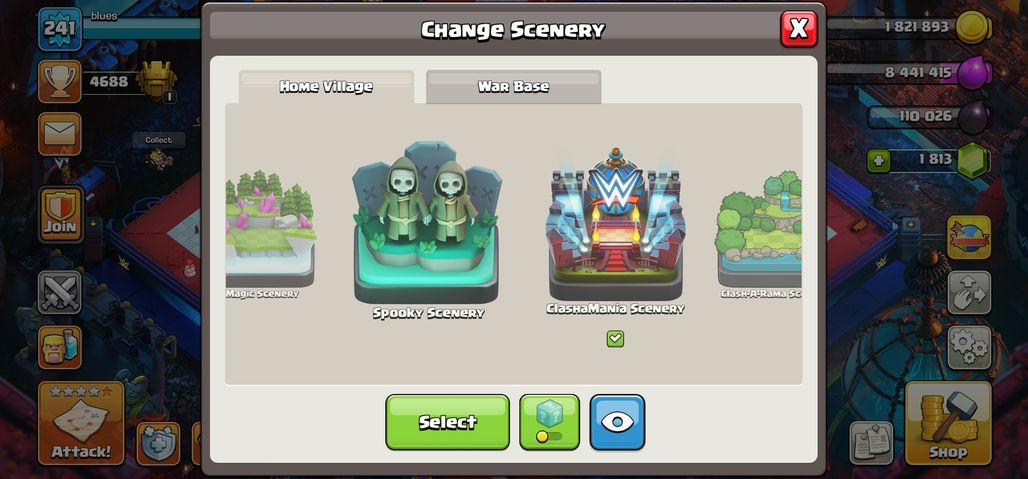Open the mail inbox icon
Viewport: 1028px width, 479px height.
tap(60, 134)
